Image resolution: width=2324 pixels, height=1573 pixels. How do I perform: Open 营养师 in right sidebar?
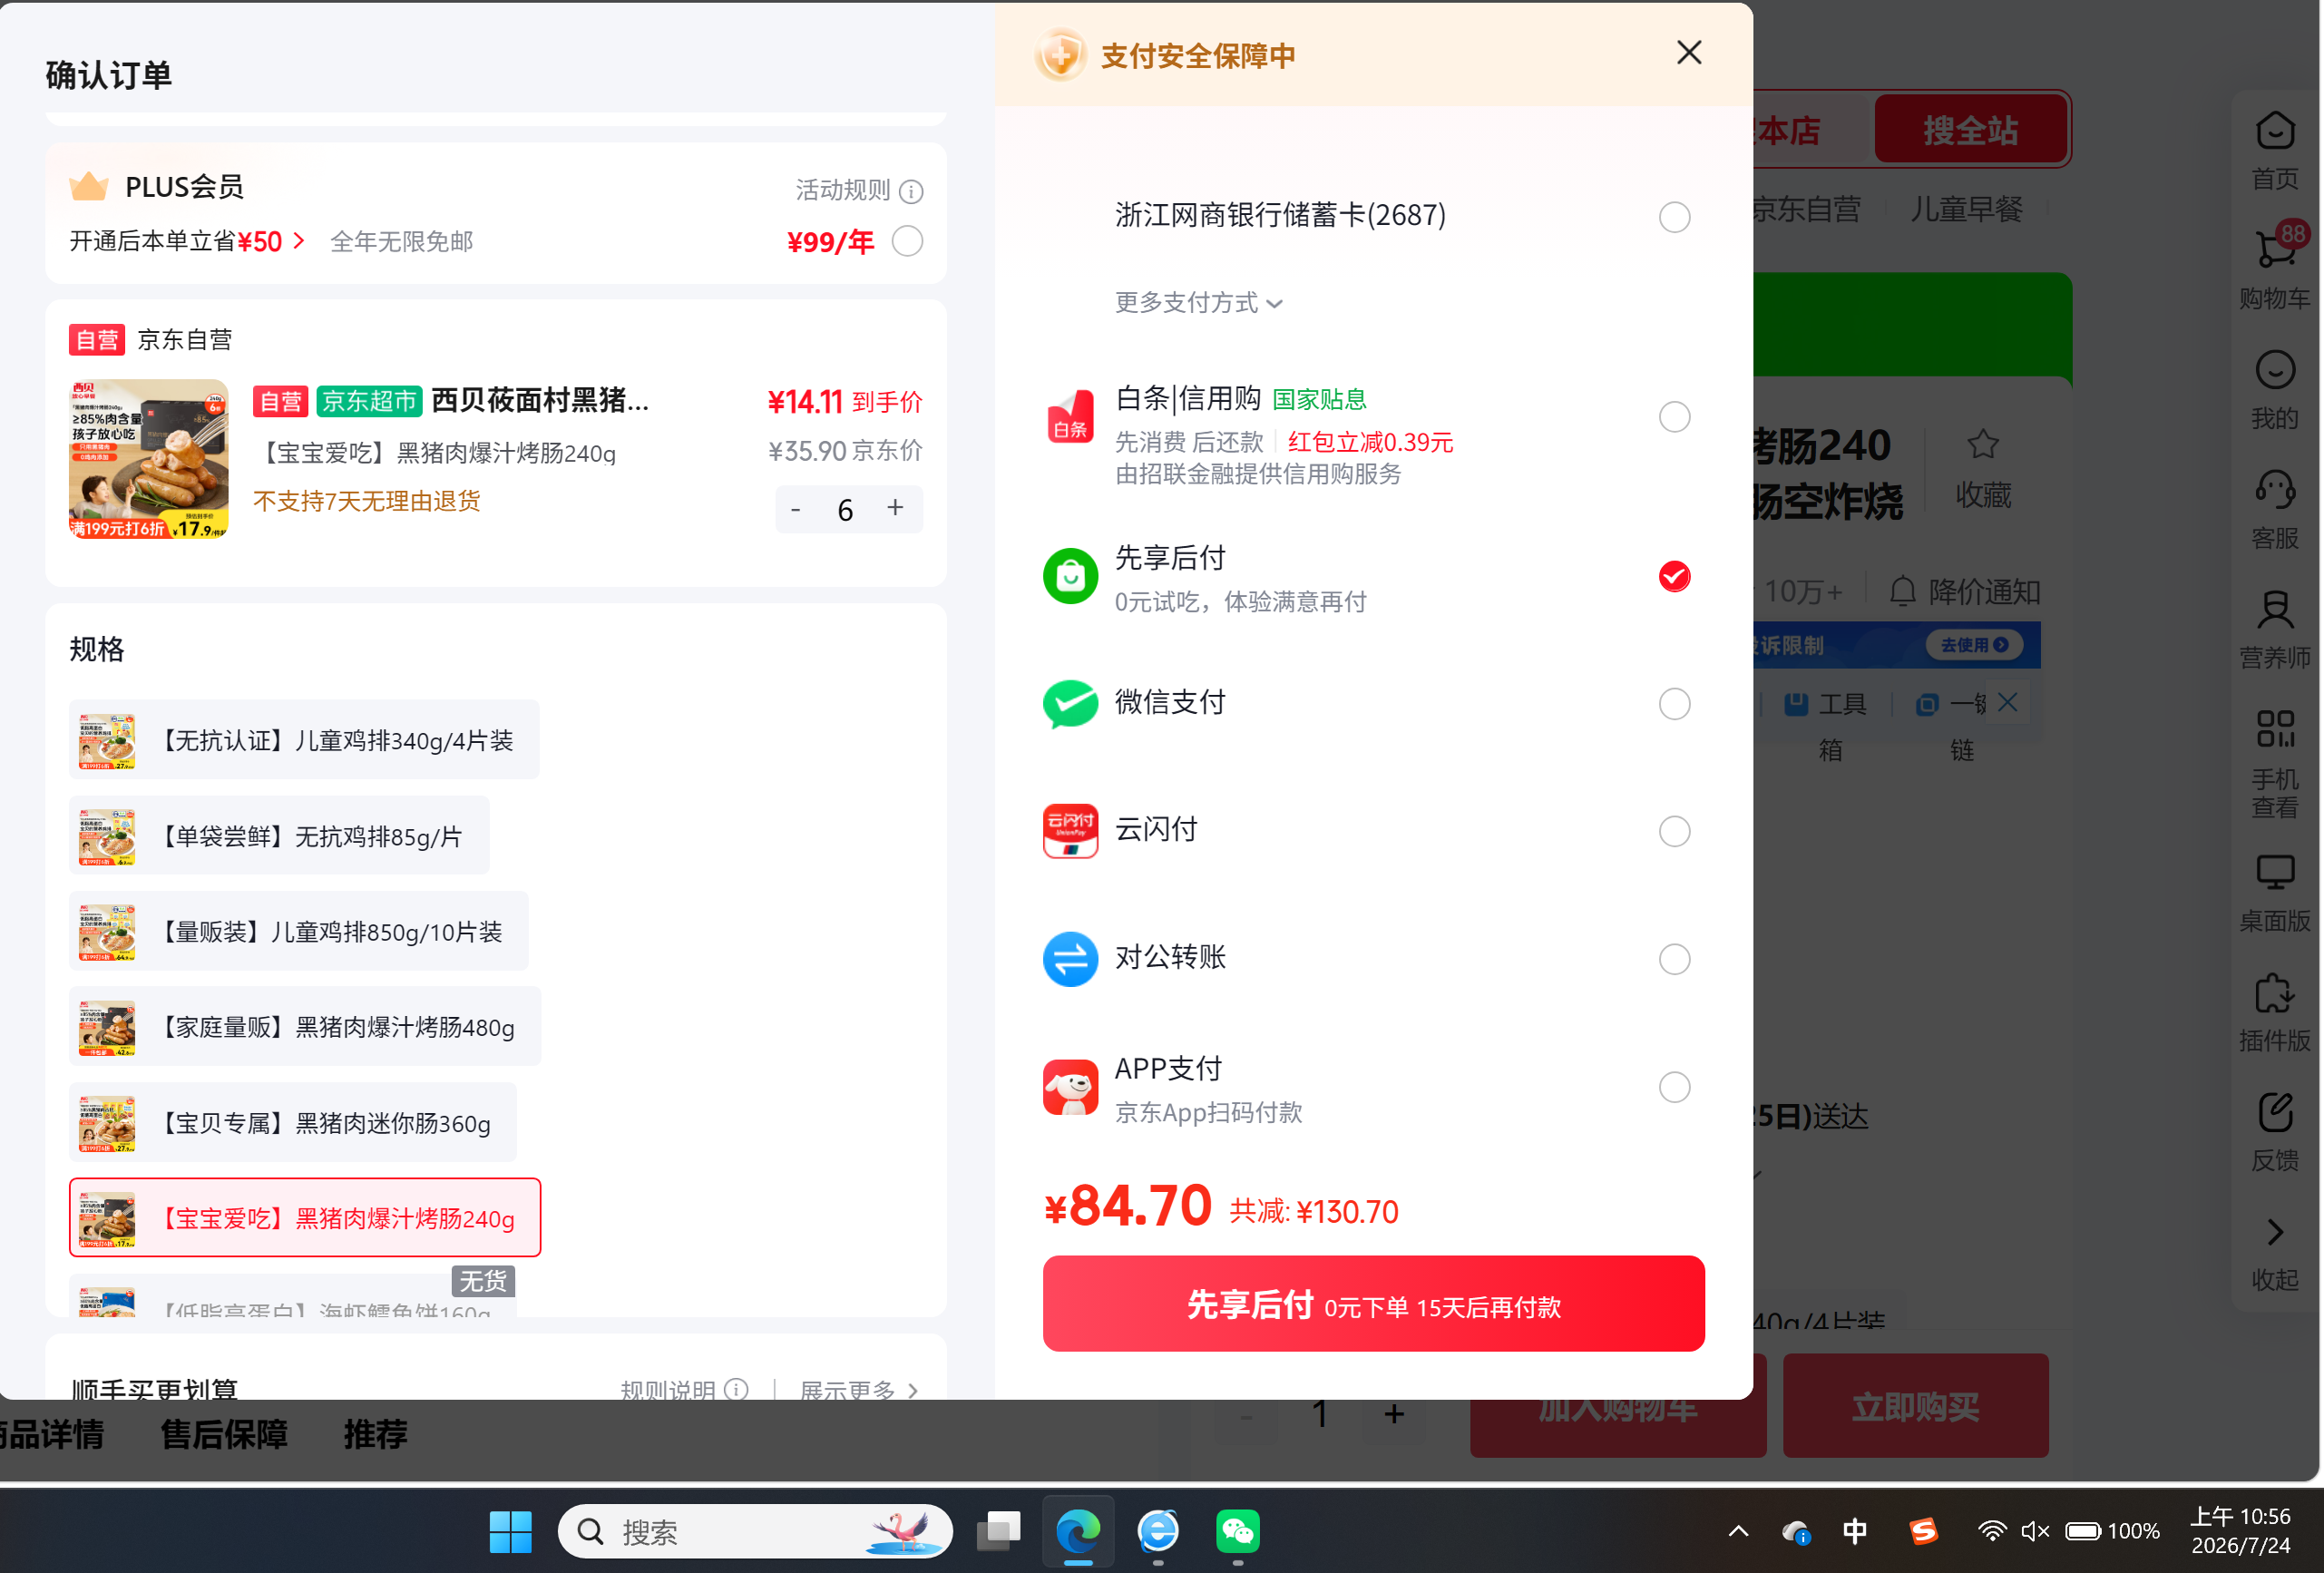coord(2274,630)
